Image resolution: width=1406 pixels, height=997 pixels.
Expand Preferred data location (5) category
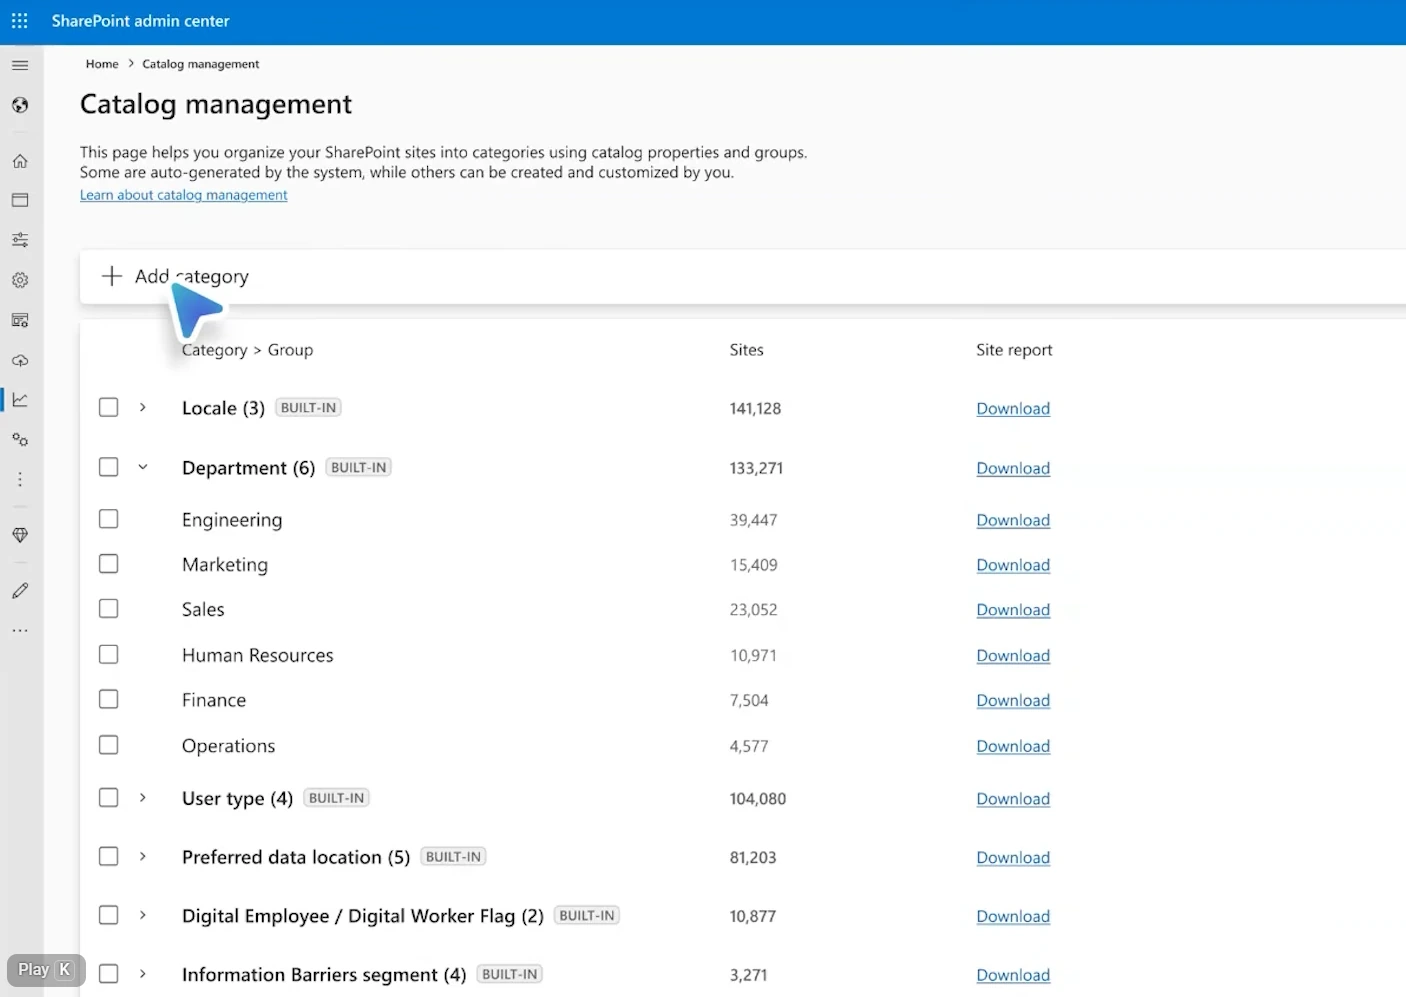pos(143,857)
